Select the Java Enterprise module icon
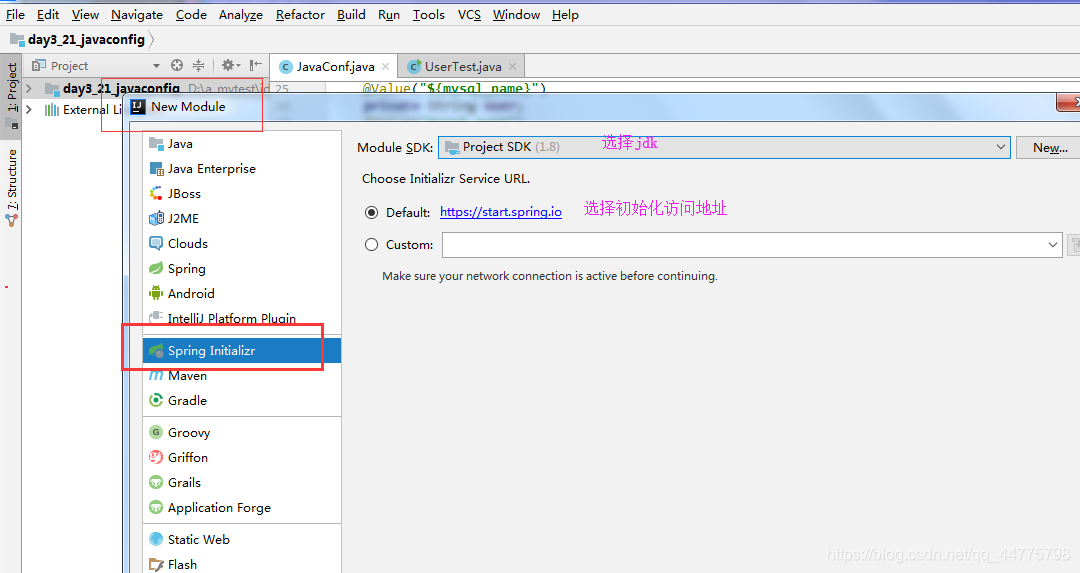This screenshot has width=1080, height=573. (x=156, y=169)
